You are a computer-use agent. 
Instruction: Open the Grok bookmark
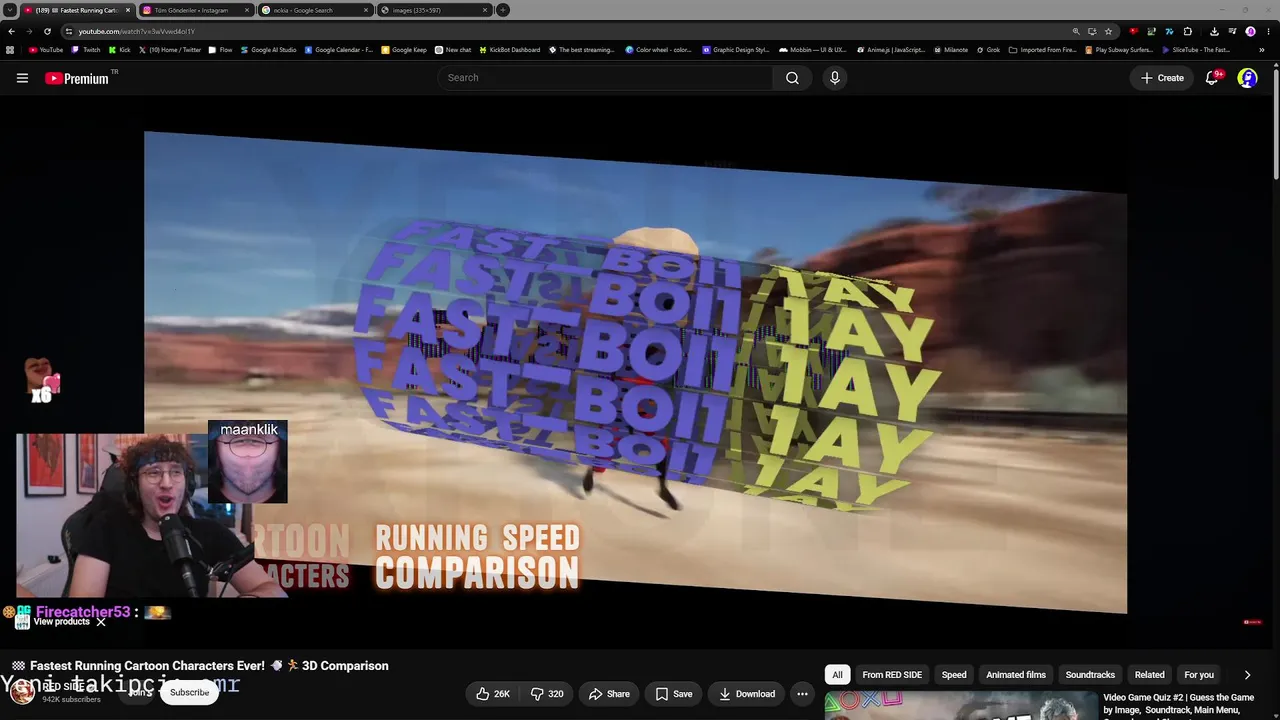(988, 50)
